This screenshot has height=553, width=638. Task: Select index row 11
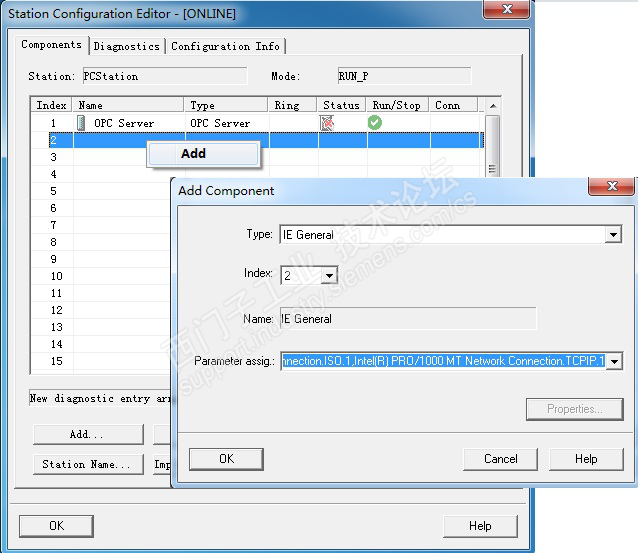click(57, 293)
